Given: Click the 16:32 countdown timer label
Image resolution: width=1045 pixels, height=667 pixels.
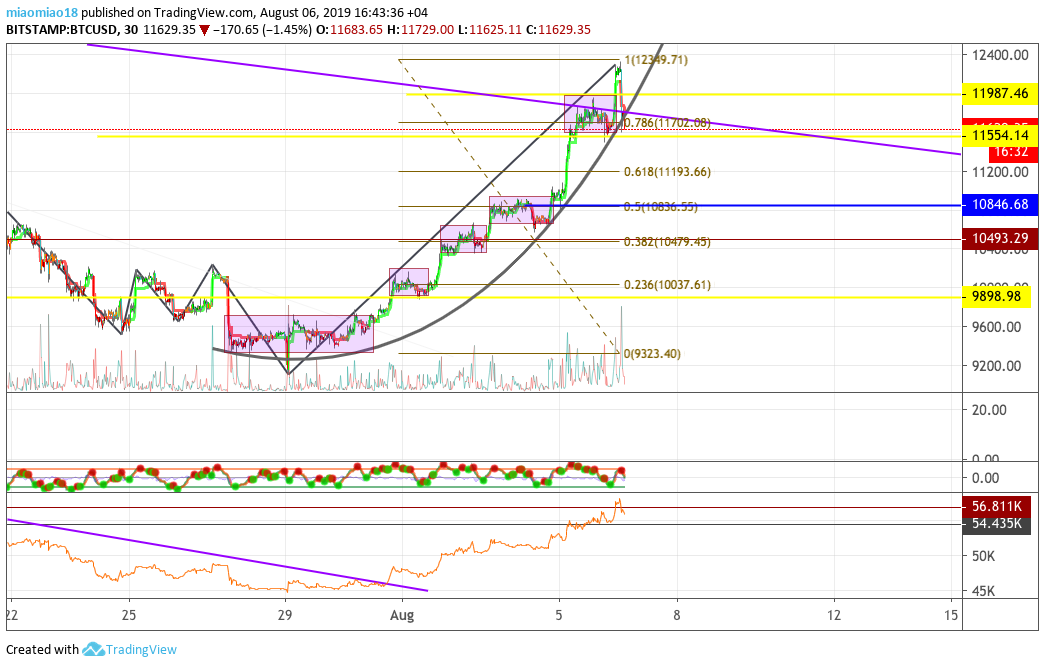Looking at the screenshot, I should pyautogui.click(x=1011, y=152).
